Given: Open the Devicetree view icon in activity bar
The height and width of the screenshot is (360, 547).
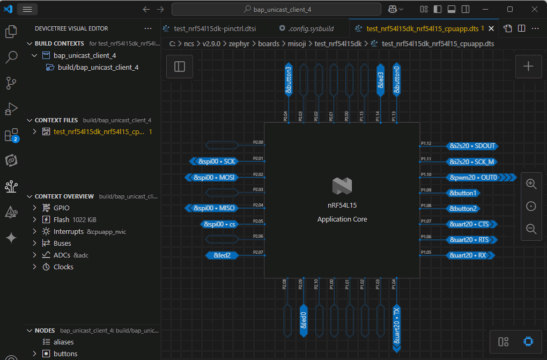Looking at the screenshot, I should pos(11,186).
